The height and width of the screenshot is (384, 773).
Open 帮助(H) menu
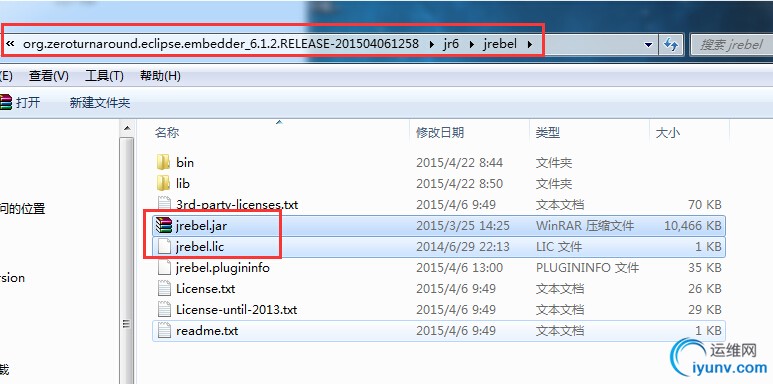click(x=160, y=76)
